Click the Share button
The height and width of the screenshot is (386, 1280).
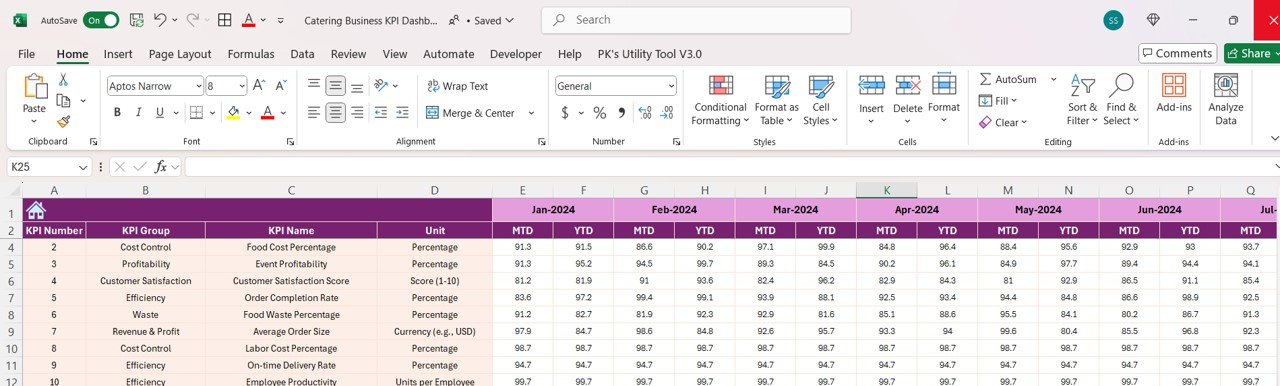(1252, 53)
